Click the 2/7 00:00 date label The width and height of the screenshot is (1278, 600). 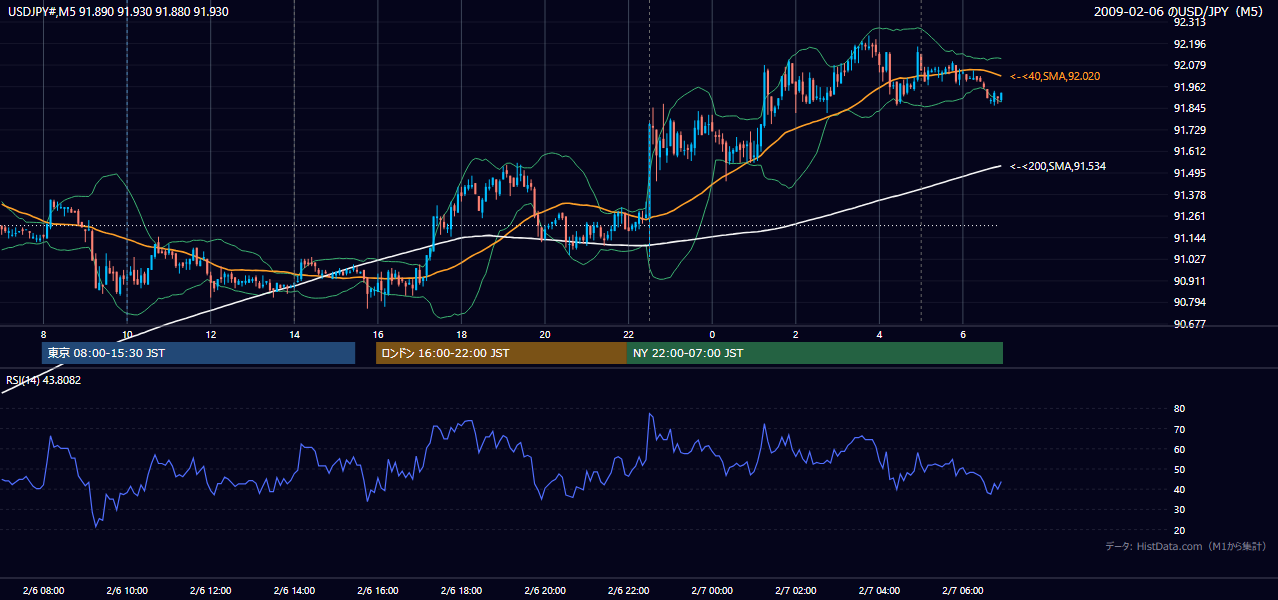point(712,591)
